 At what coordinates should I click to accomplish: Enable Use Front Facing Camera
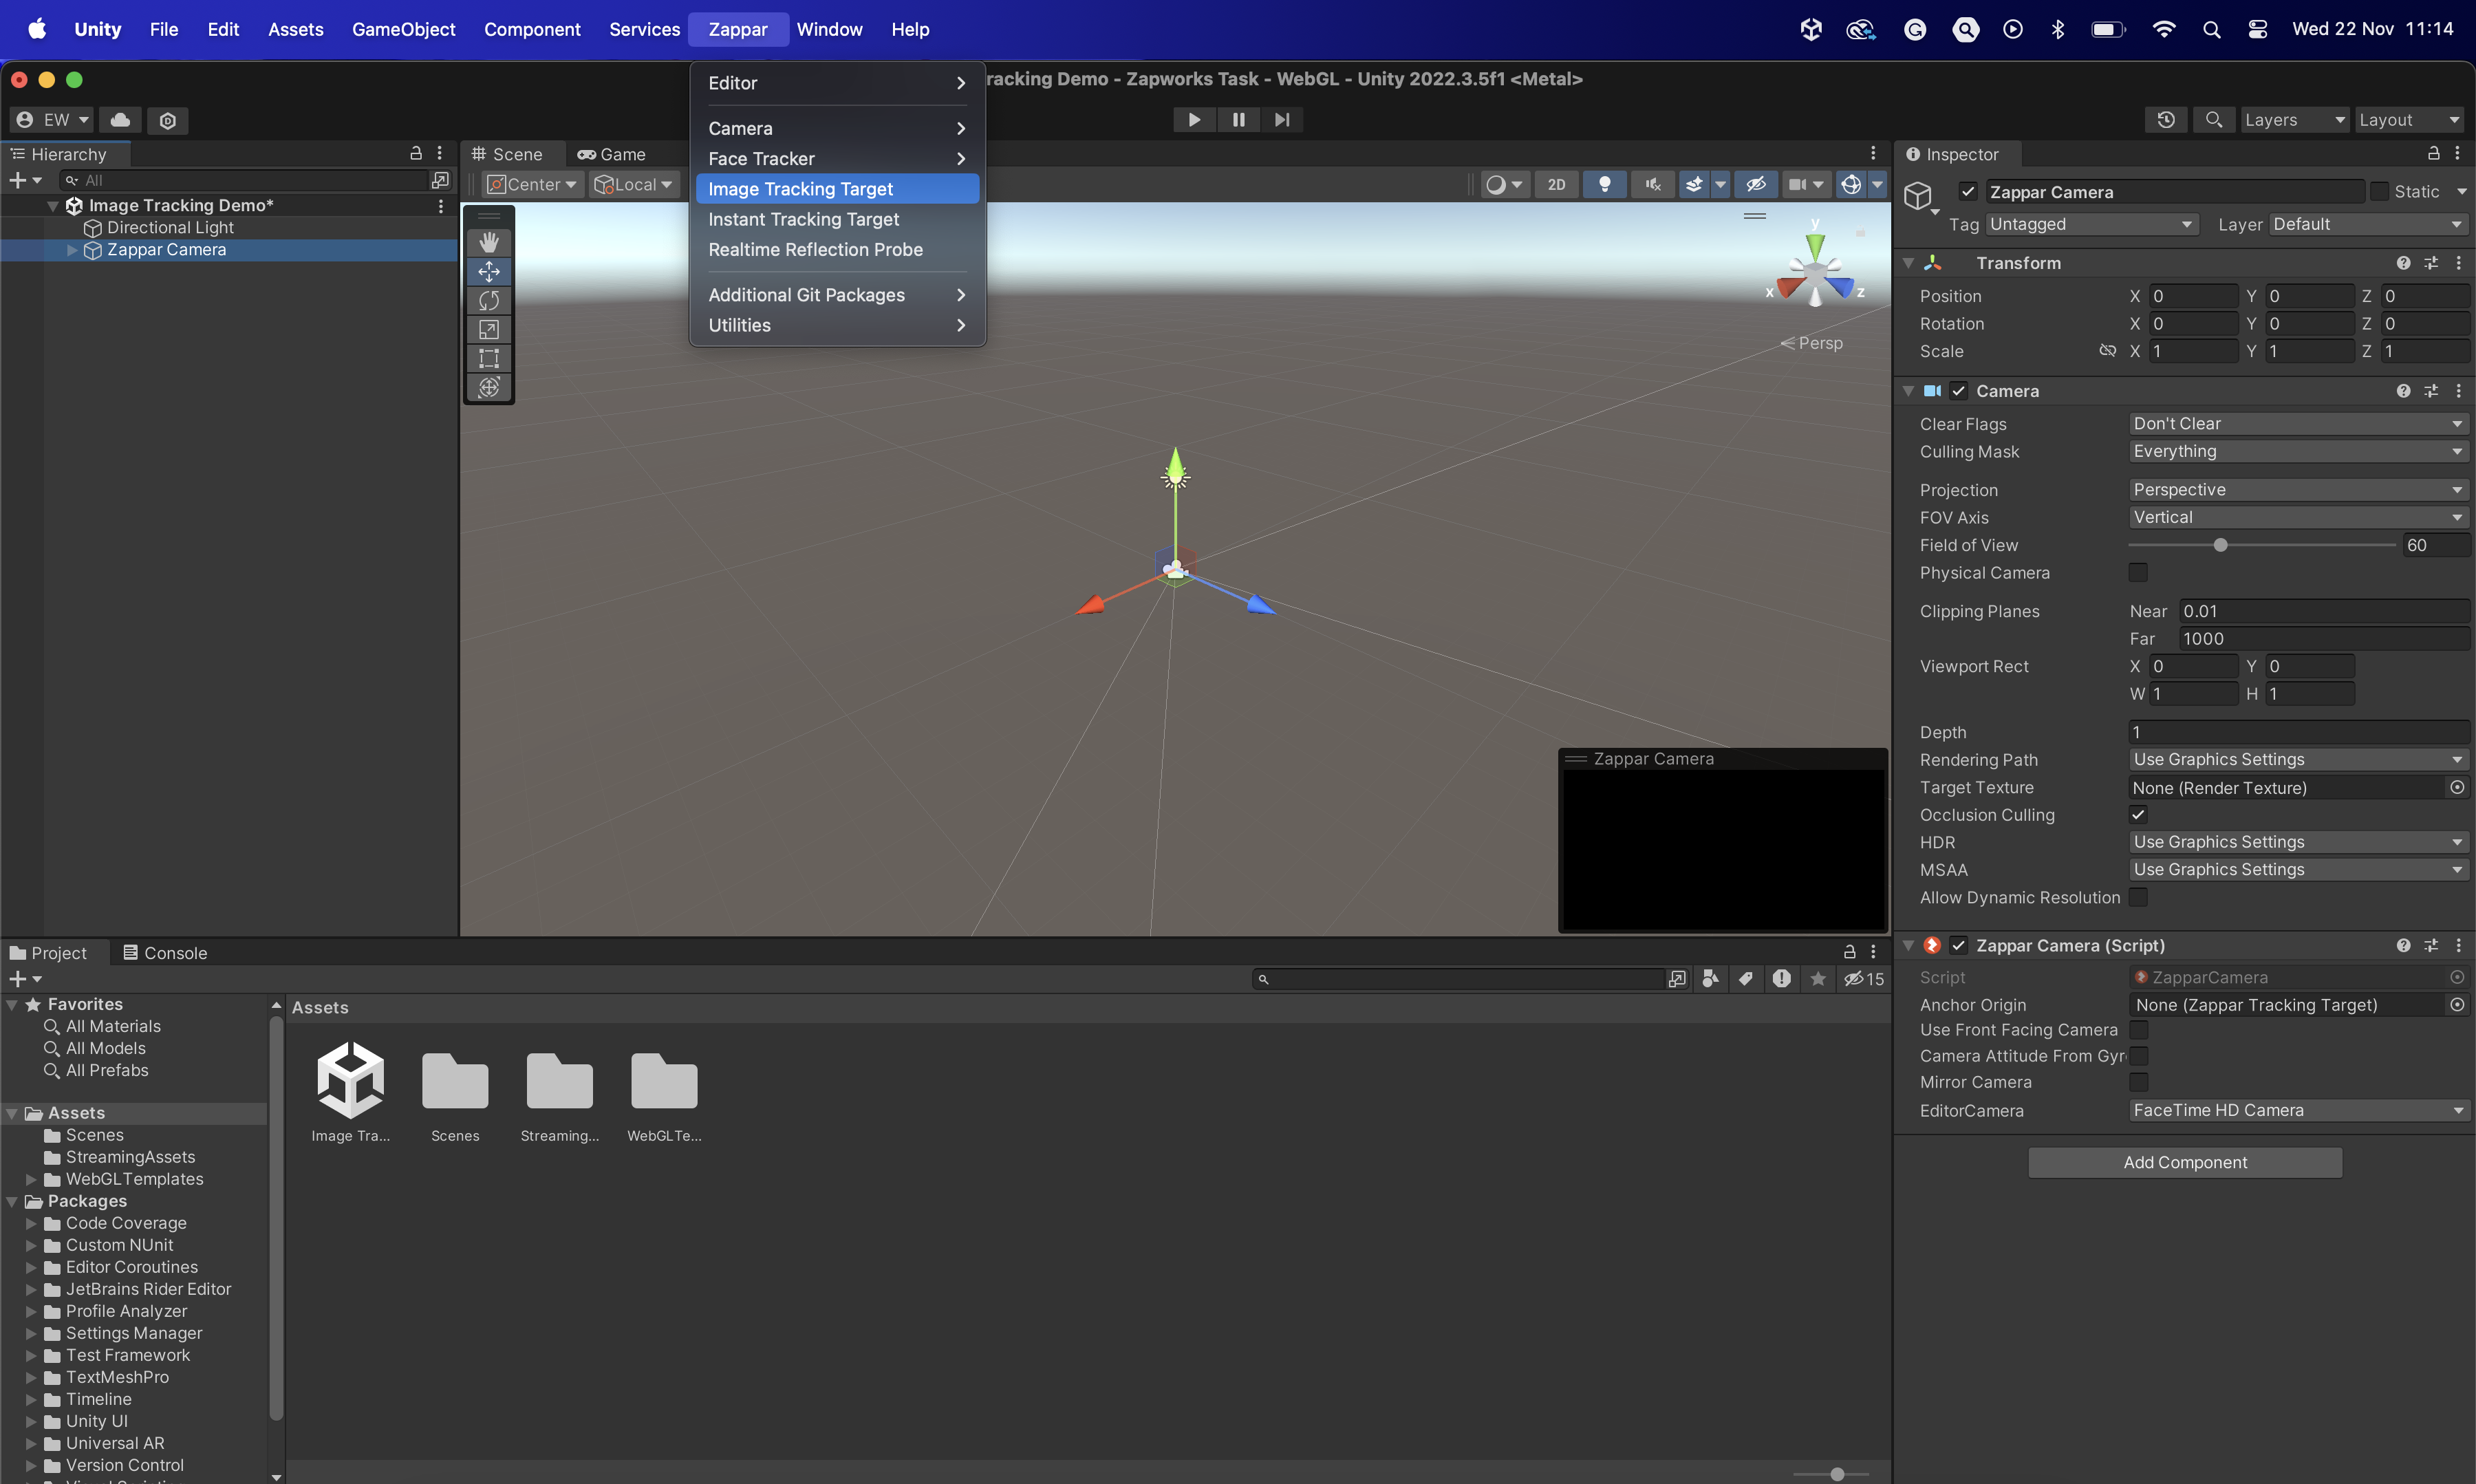(x=2138, y=1029)
